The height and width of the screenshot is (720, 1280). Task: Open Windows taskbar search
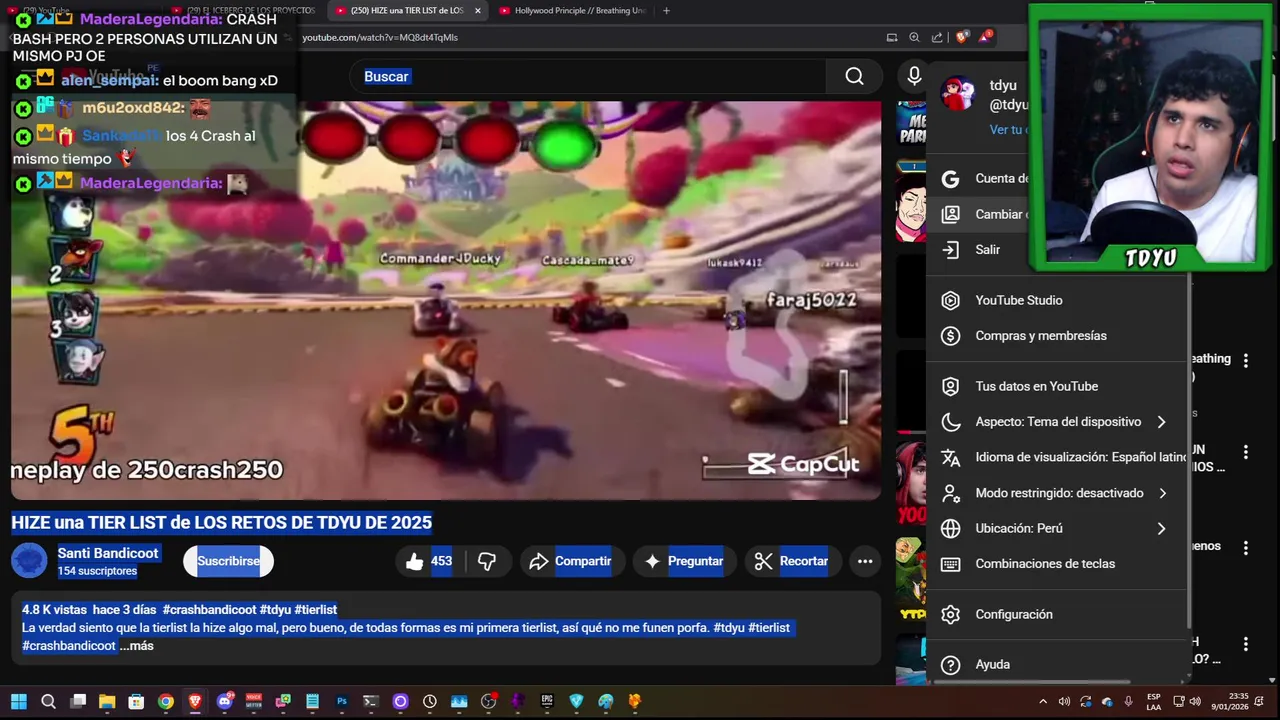point(48,701)
